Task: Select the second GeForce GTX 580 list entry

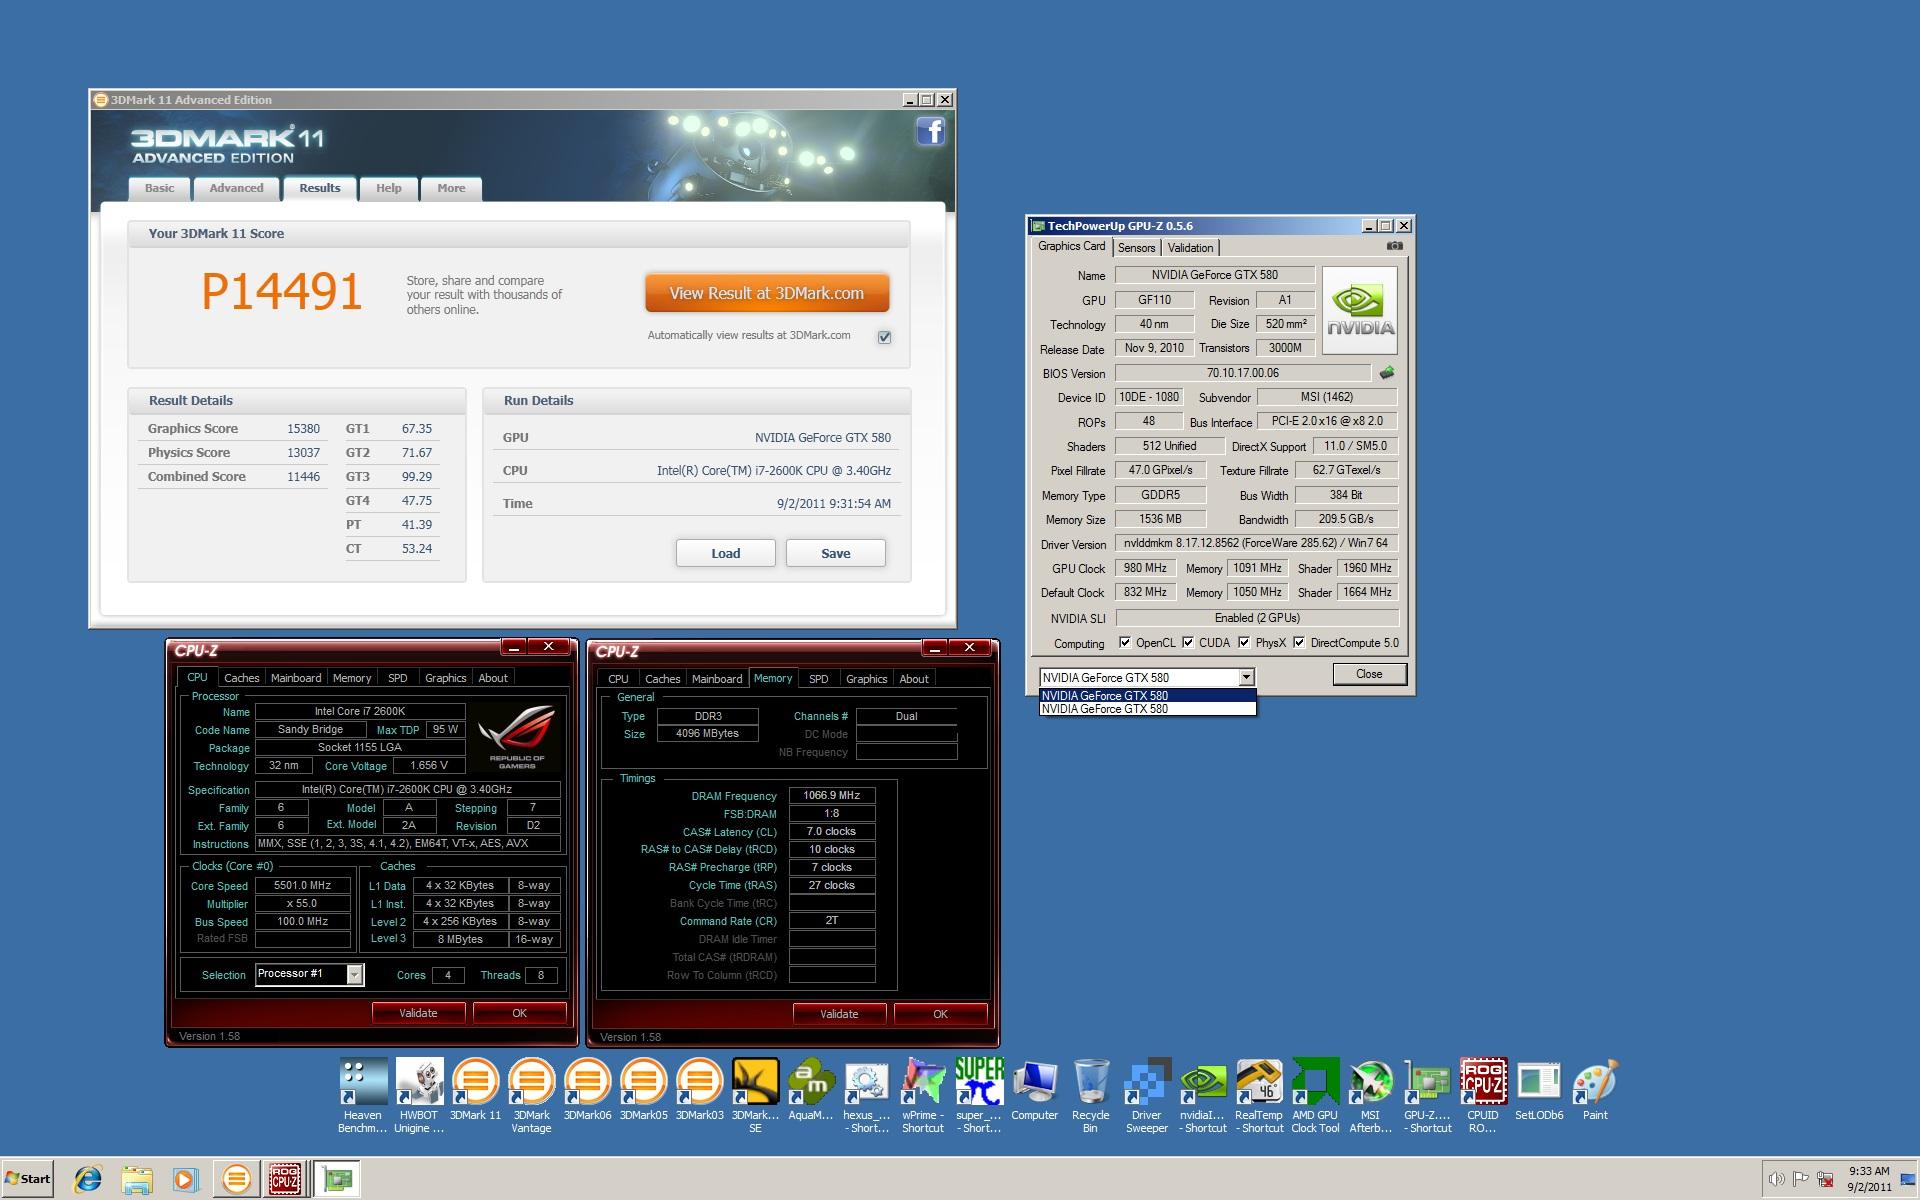Action: point(1147,709)
